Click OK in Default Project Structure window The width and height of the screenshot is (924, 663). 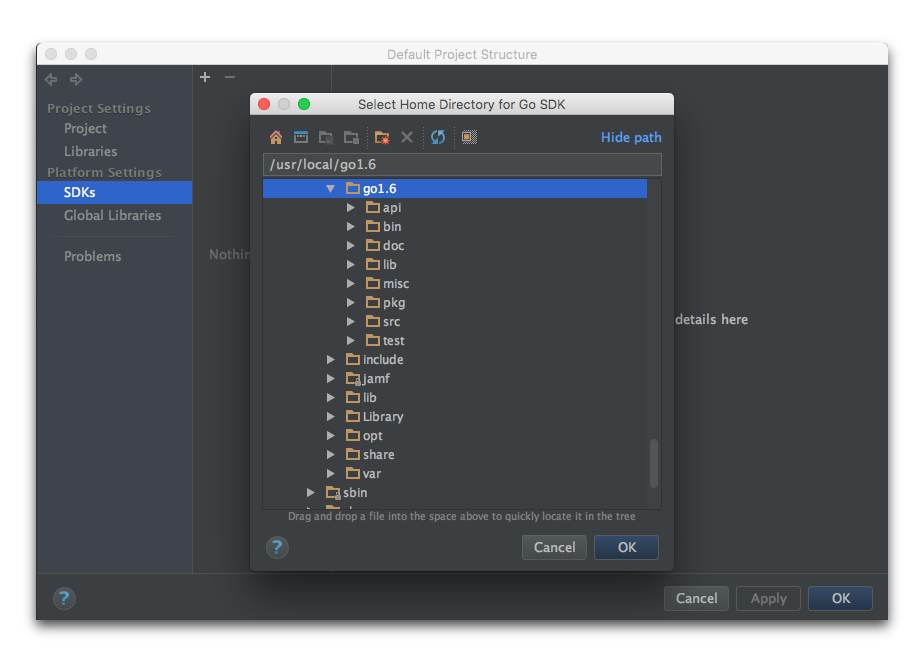click(840, 598)
